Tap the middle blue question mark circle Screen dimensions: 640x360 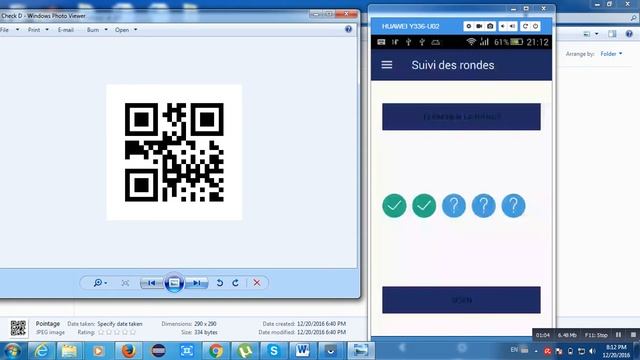tap(484, 205)
